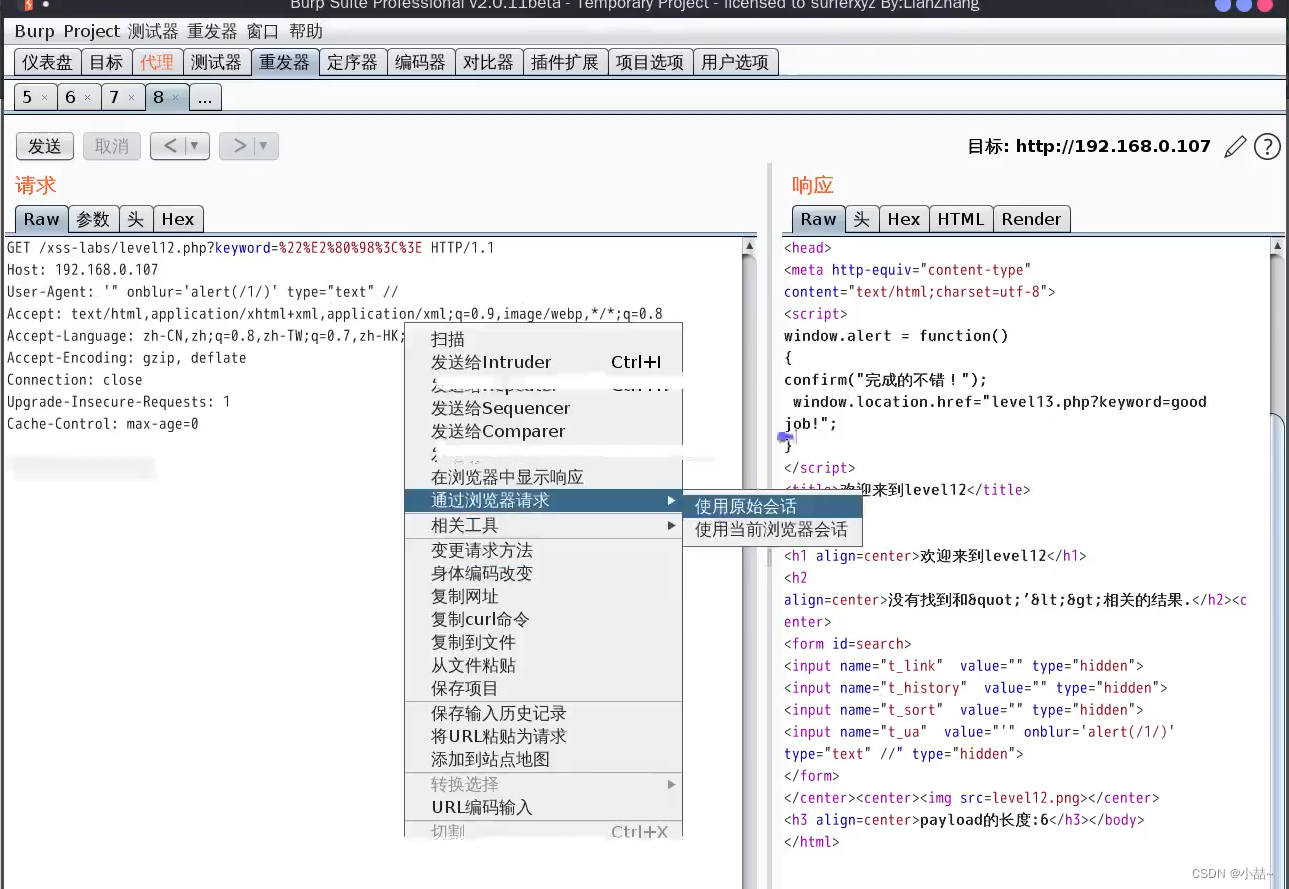
Task: Open the history forward dropdown arrow
Action: tap(263, 146)
